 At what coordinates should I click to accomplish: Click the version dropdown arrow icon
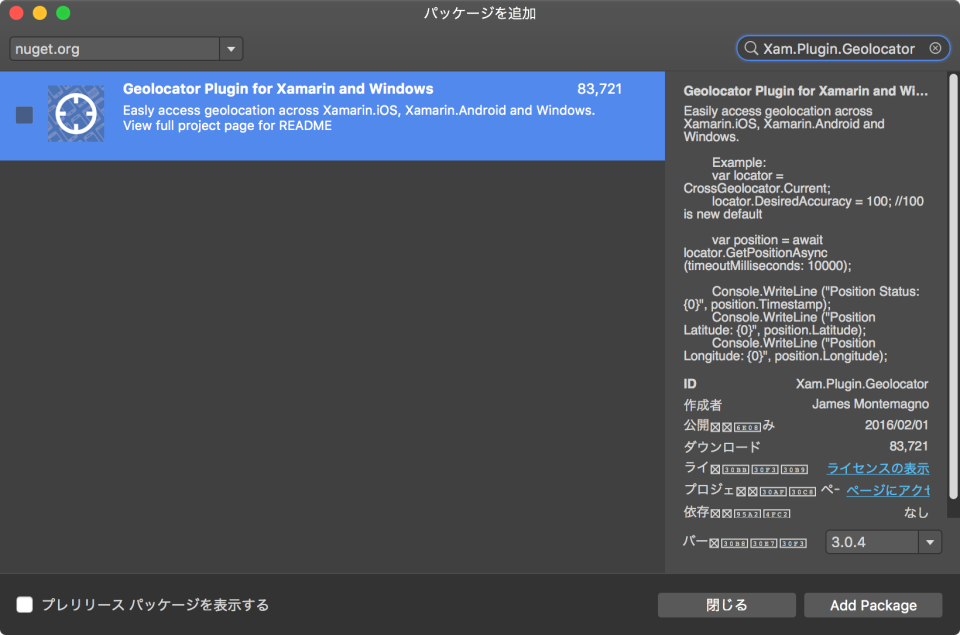(x=929, y=541)
